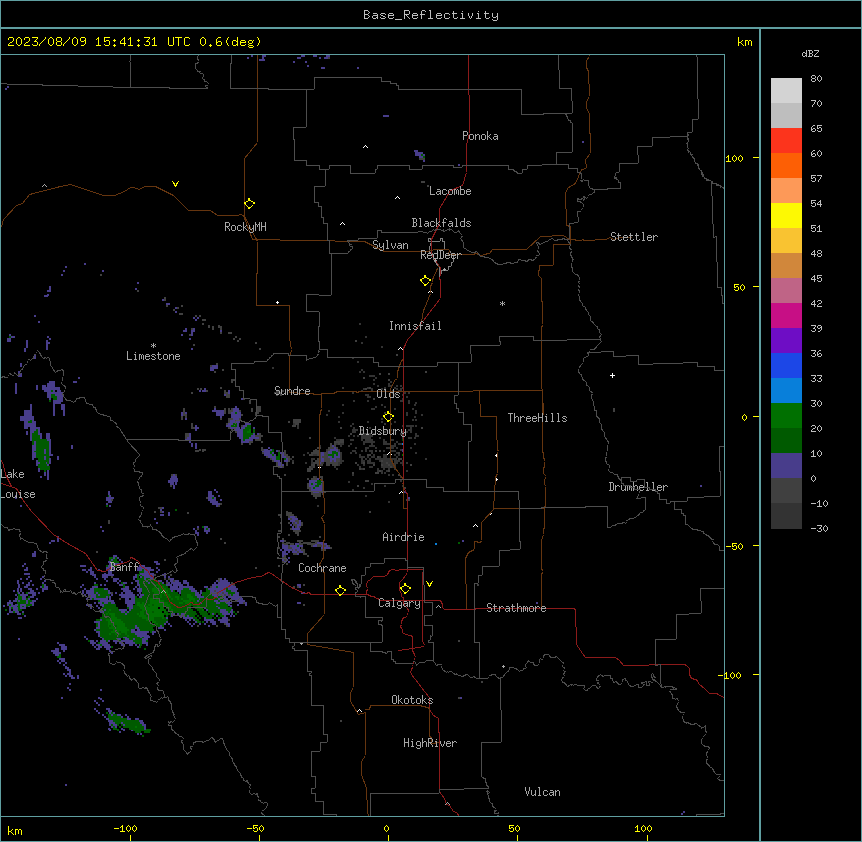Pick the blue 33-36 dBZ legend swatch
This screenshot has width=862, height=842.
point(786,365)
